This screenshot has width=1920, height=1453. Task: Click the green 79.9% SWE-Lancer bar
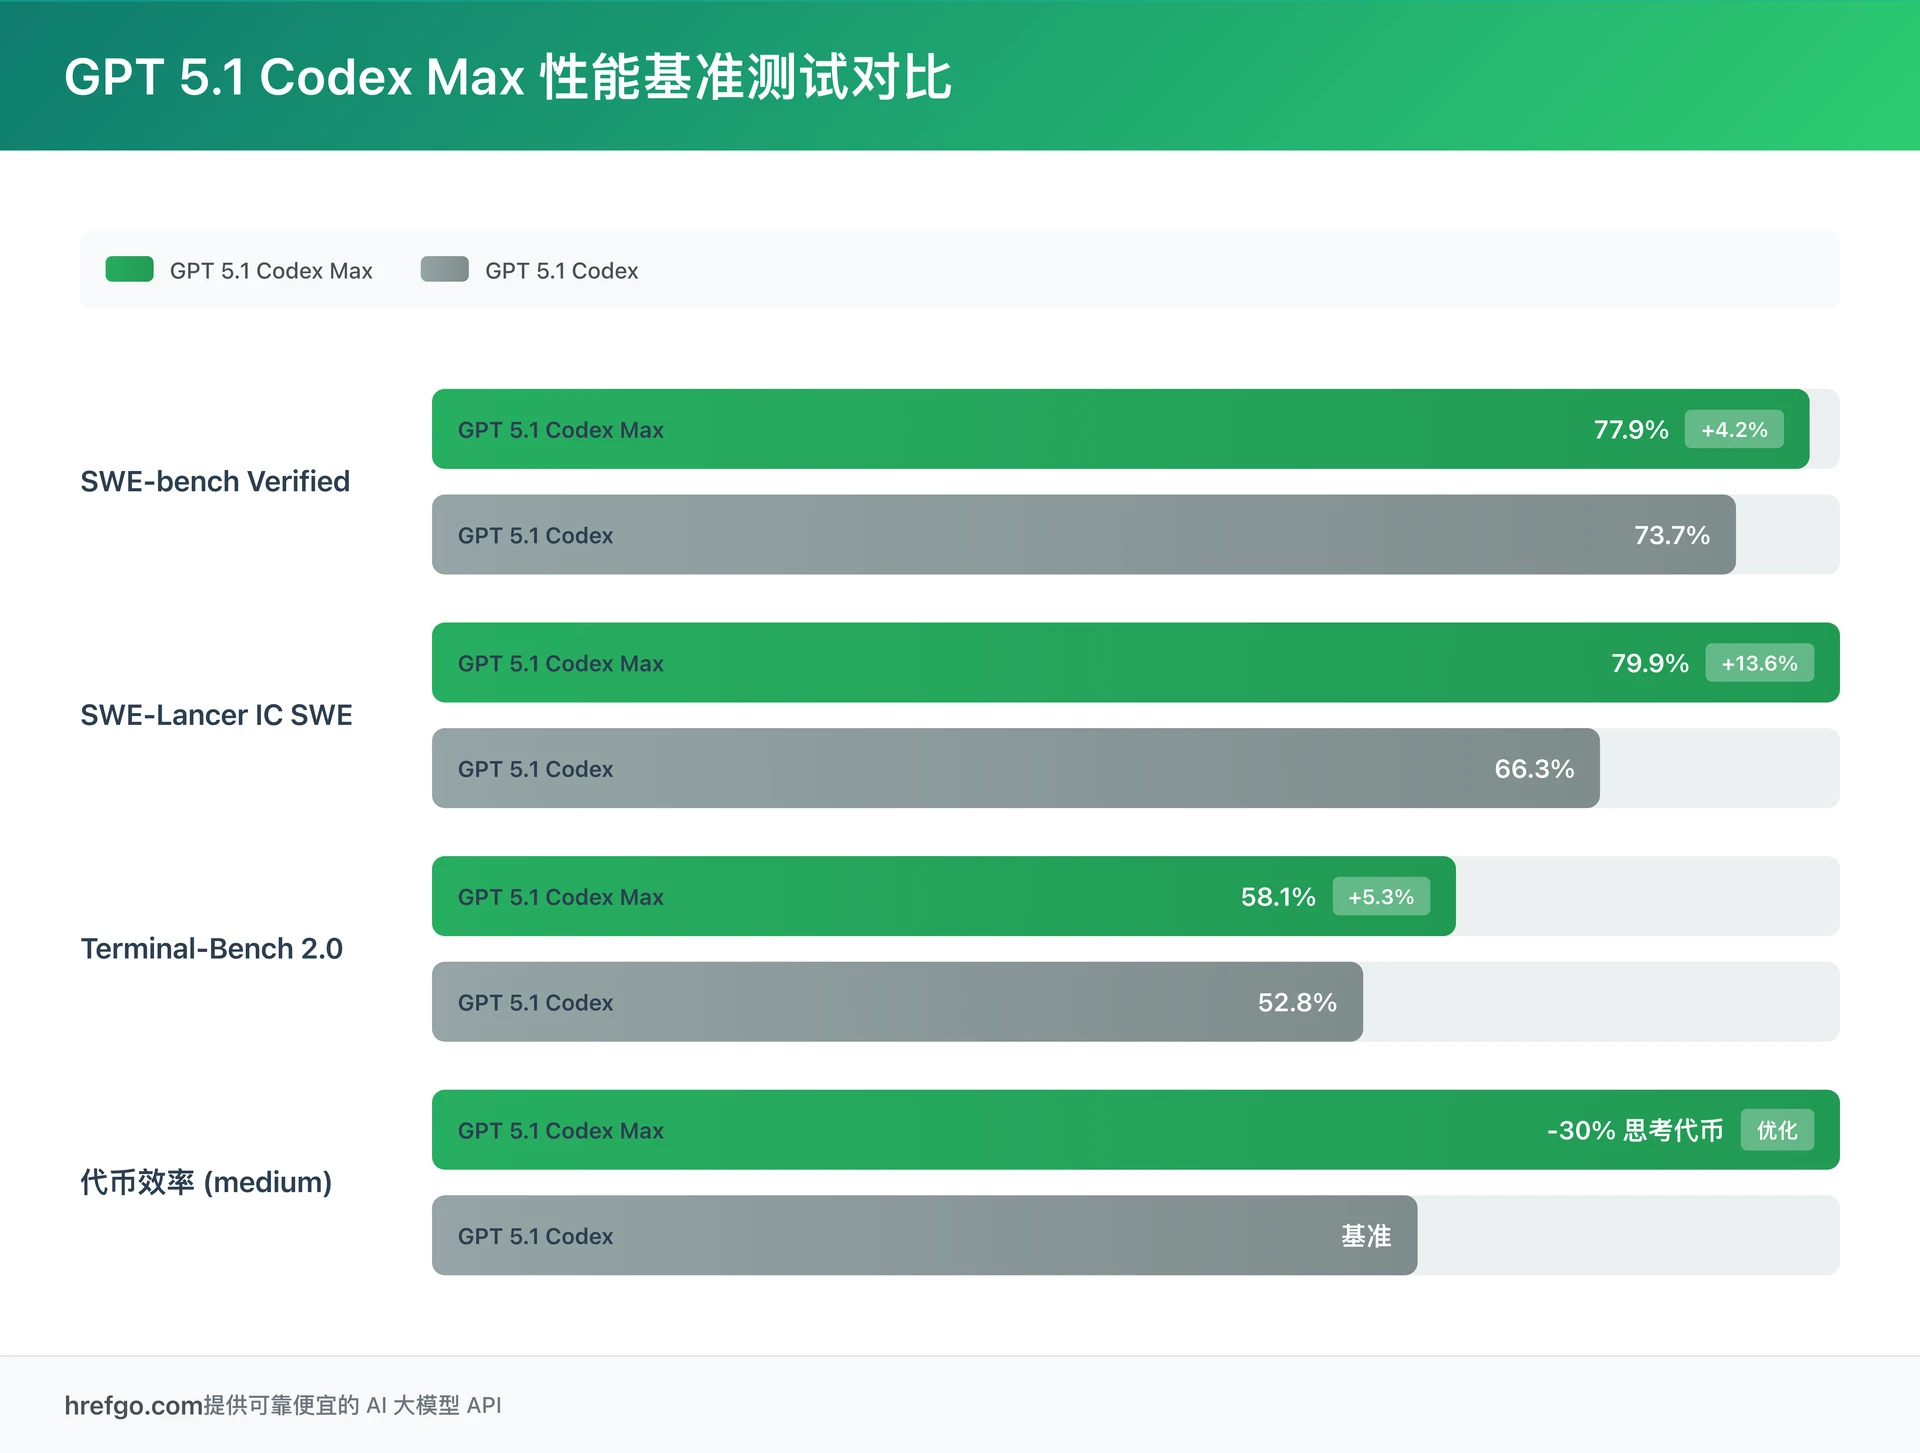pos(1100,662)
